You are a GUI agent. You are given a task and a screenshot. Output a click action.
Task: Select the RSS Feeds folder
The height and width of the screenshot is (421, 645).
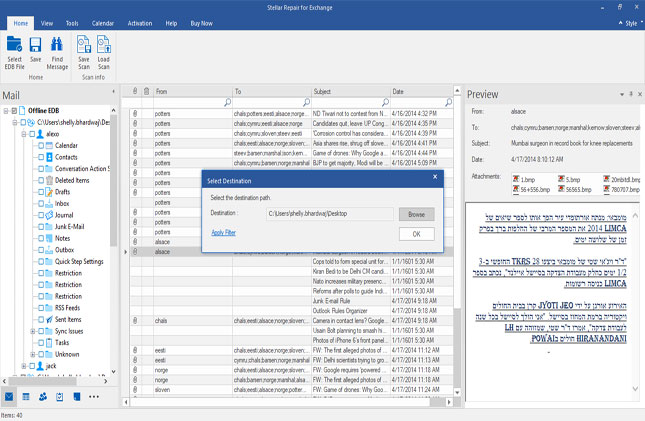[x=67, y=308]
